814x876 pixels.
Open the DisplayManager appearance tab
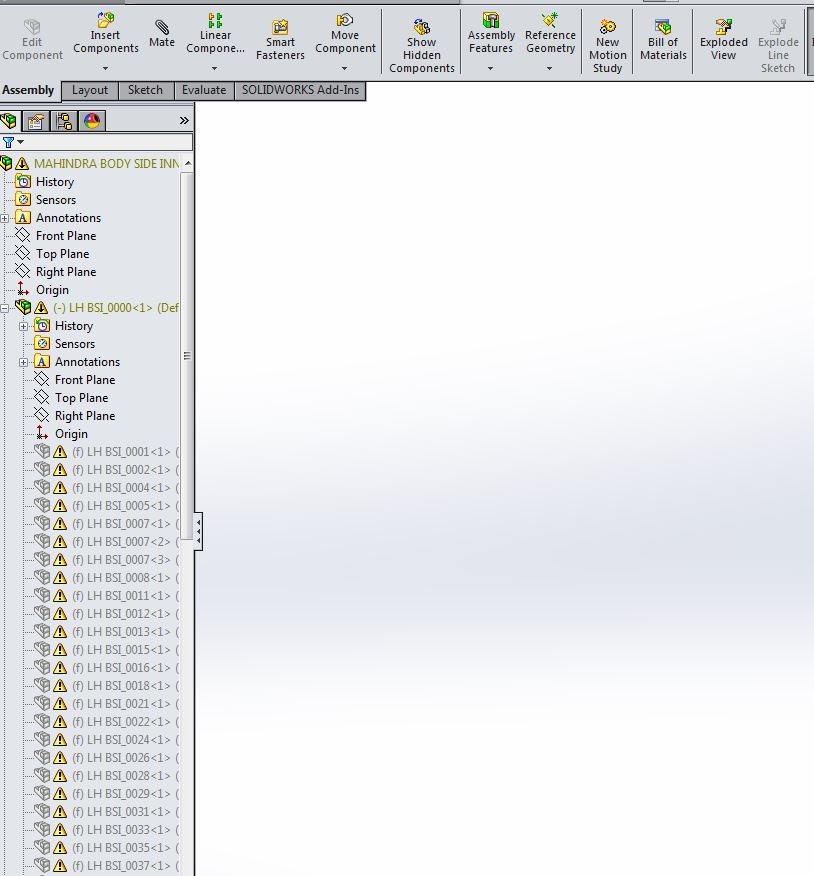(x=92, y=121)
